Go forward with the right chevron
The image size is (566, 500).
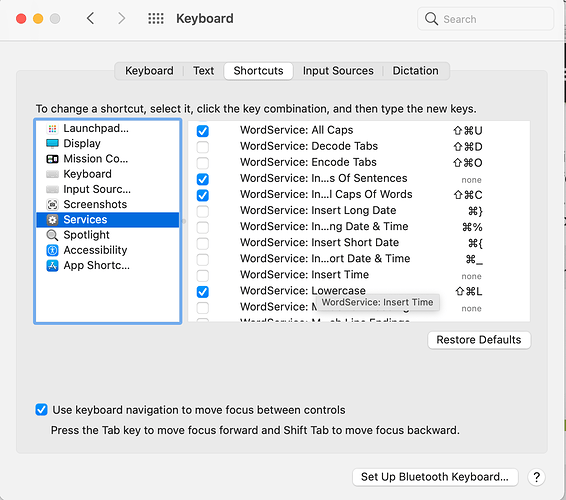[122, 18]
